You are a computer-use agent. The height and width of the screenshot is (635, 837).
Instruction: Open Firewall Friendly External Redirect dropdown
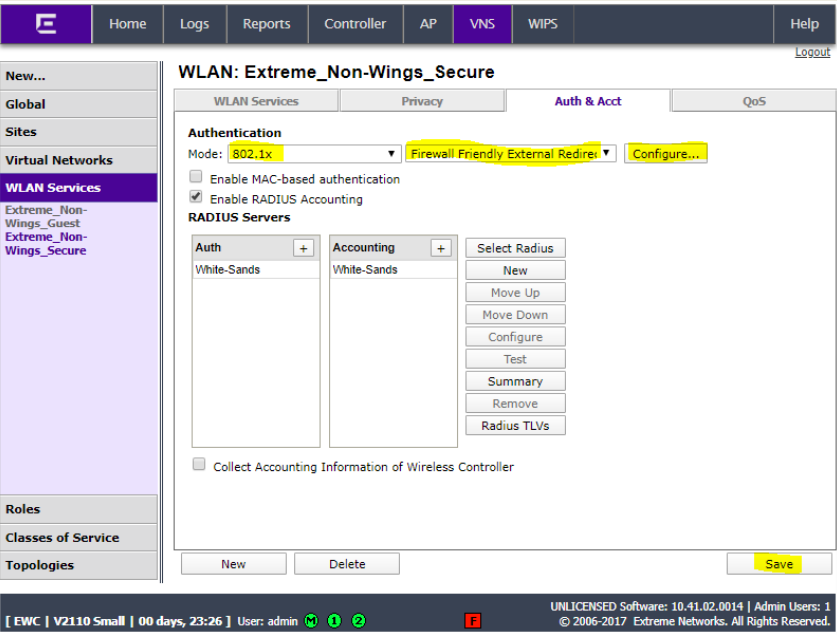tap(511, 154)
